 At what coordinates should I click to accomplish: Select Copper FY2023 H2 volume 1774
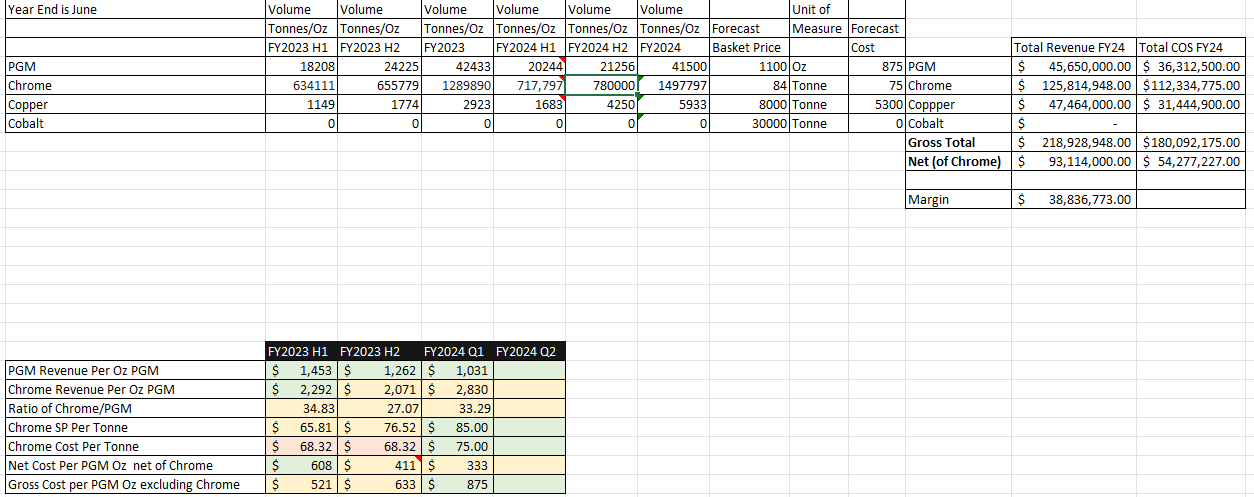point(379,105)
